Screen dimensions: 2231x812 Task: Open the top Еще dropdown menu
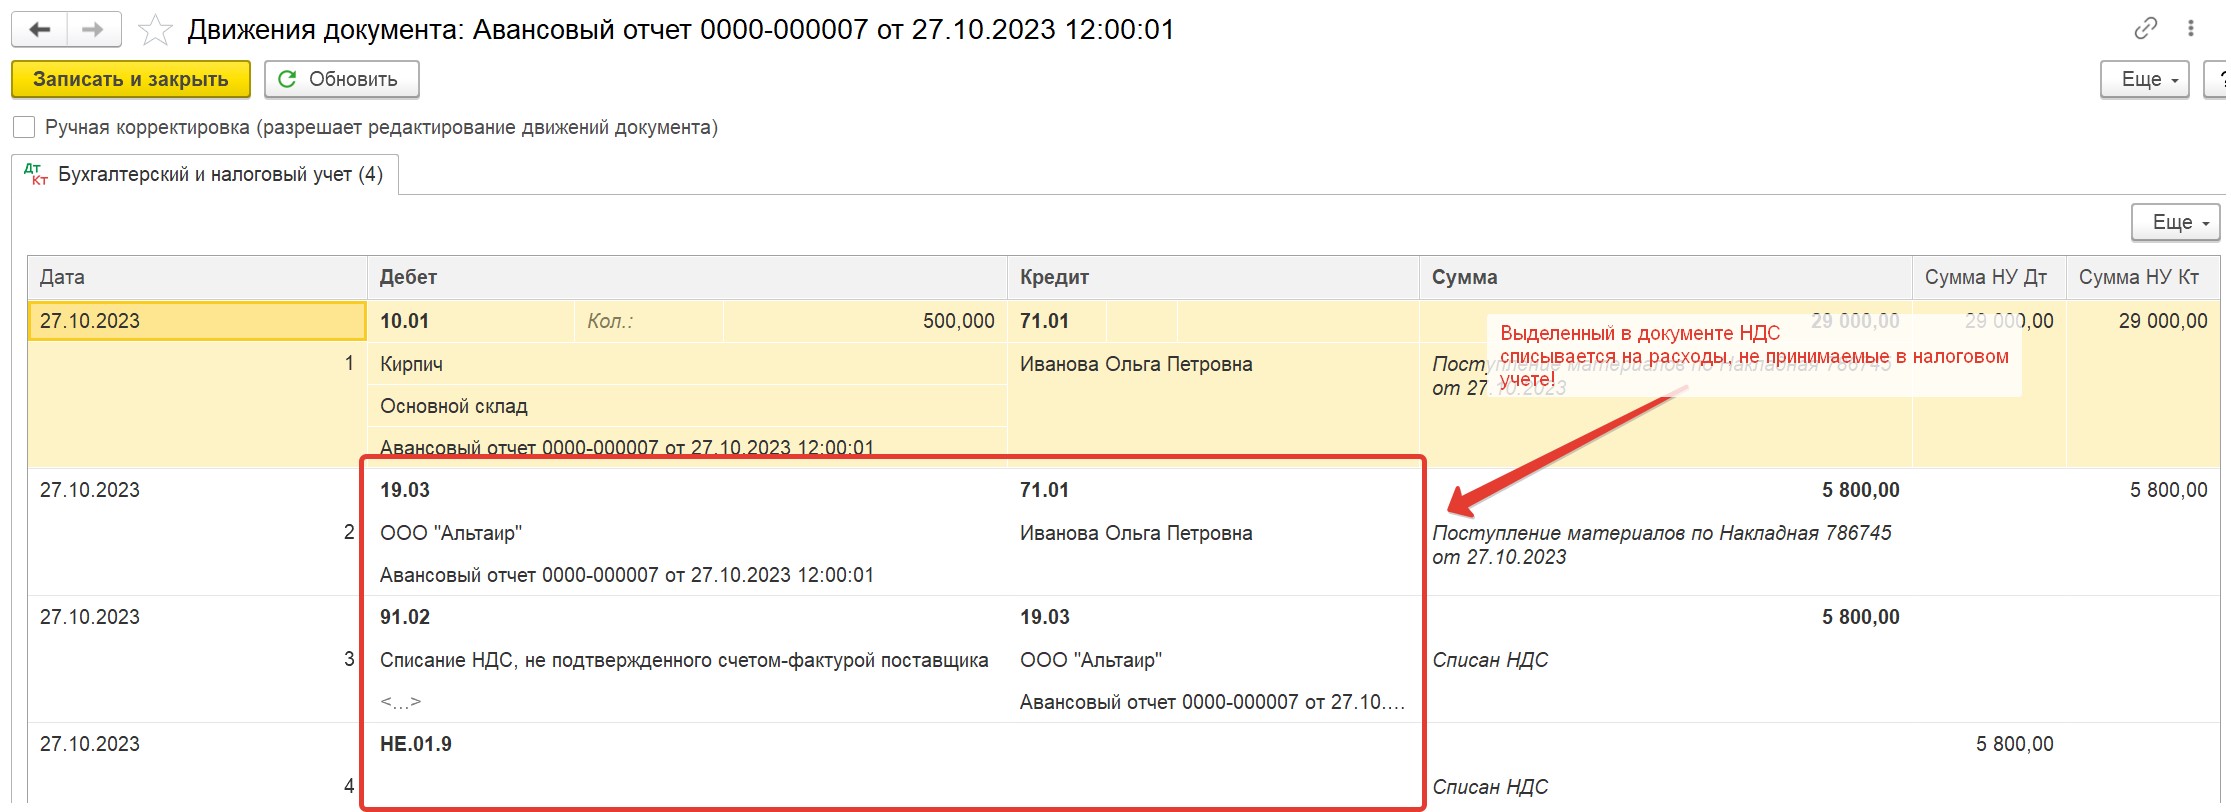(x=2145, y=79)
